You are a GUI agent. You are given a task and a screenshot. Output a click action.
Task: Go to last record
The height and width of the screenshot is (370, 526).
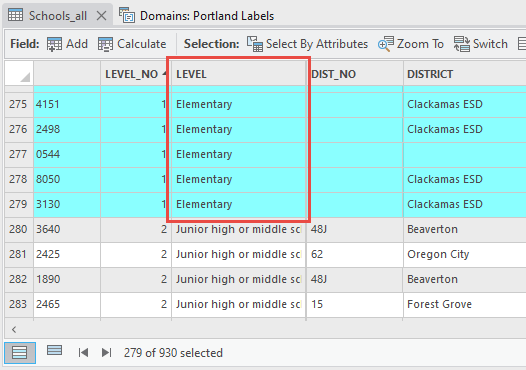point(106,353)
